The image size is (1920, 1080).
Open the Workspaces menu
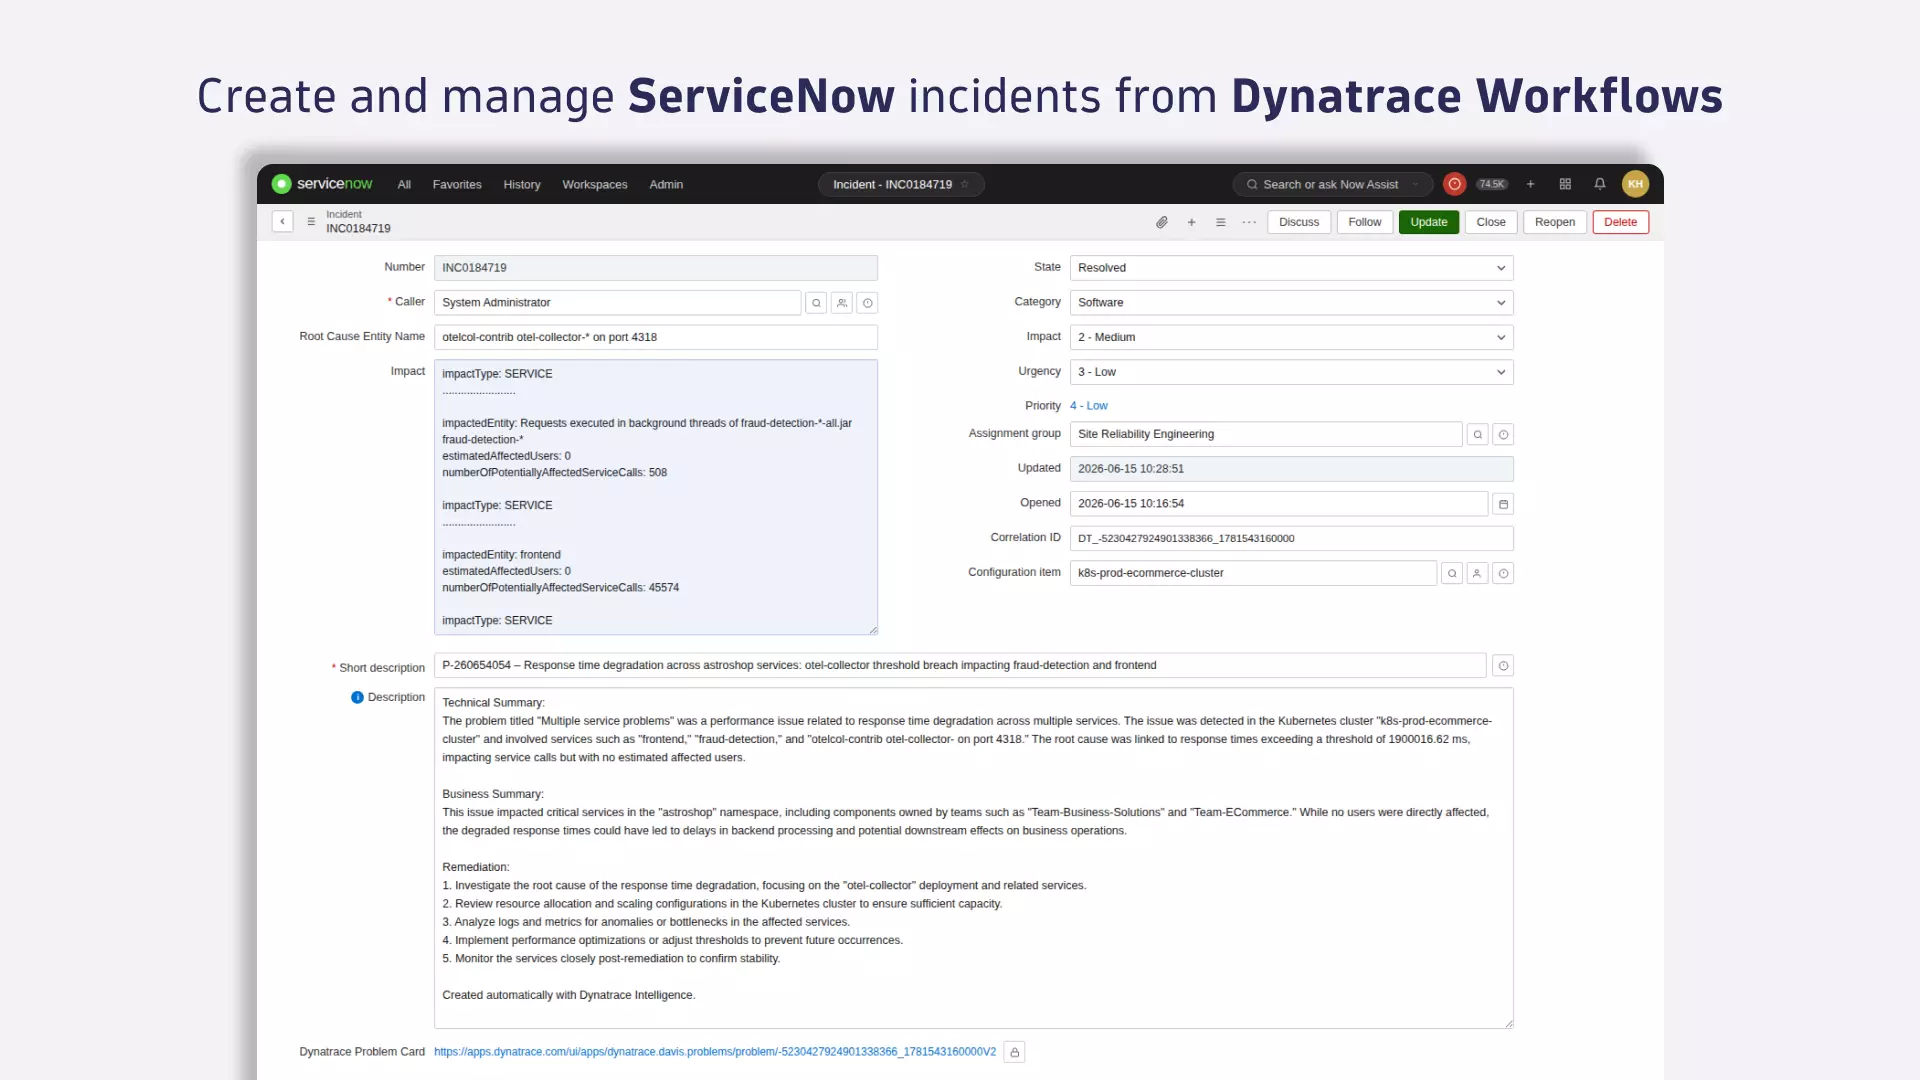(595, 184)
